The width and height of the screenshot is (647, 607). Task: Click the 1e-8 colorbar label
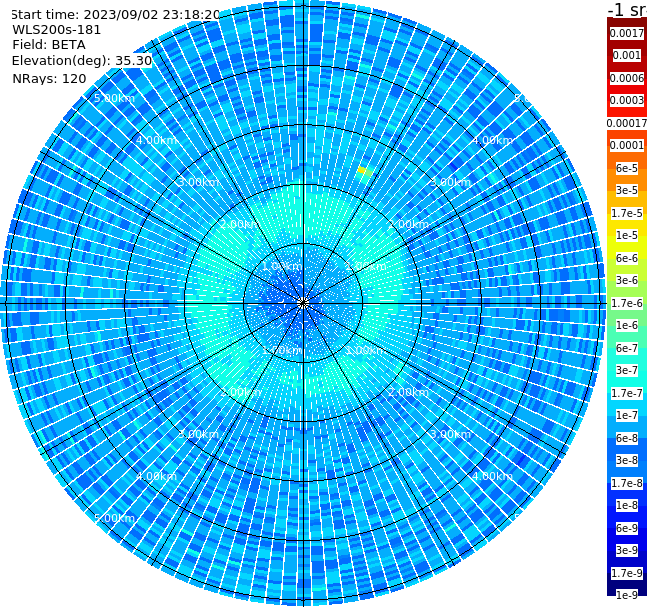[627, 505]
